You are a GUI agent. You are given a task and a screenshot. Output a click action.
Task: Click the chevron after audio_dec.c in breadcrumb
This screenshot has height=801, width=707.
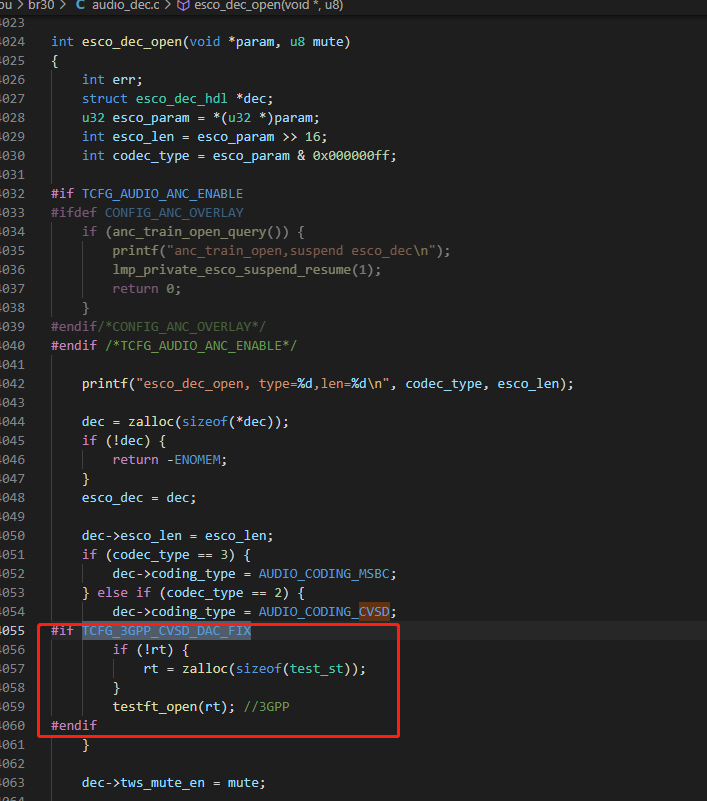click(x=168, y=5)
